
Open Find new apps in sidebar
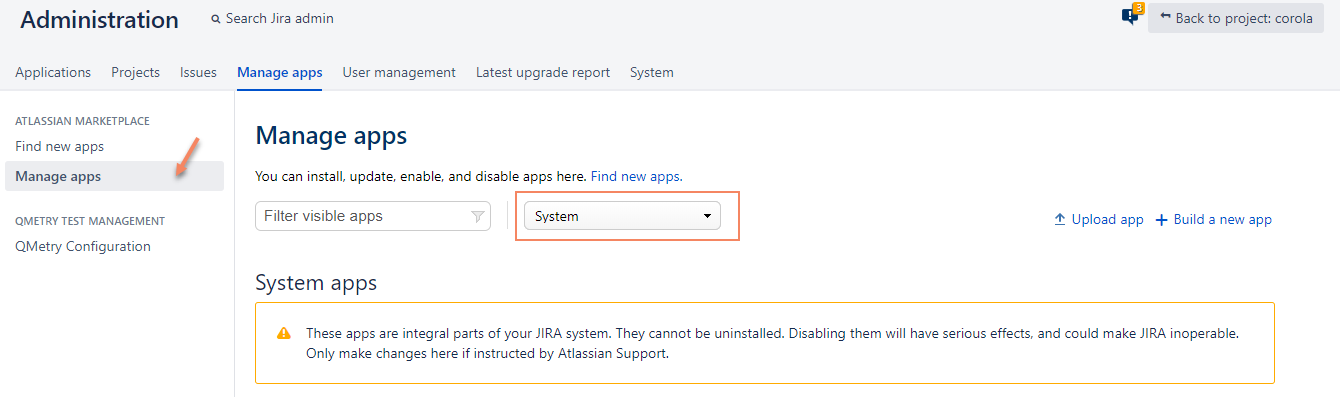[60, 146]
